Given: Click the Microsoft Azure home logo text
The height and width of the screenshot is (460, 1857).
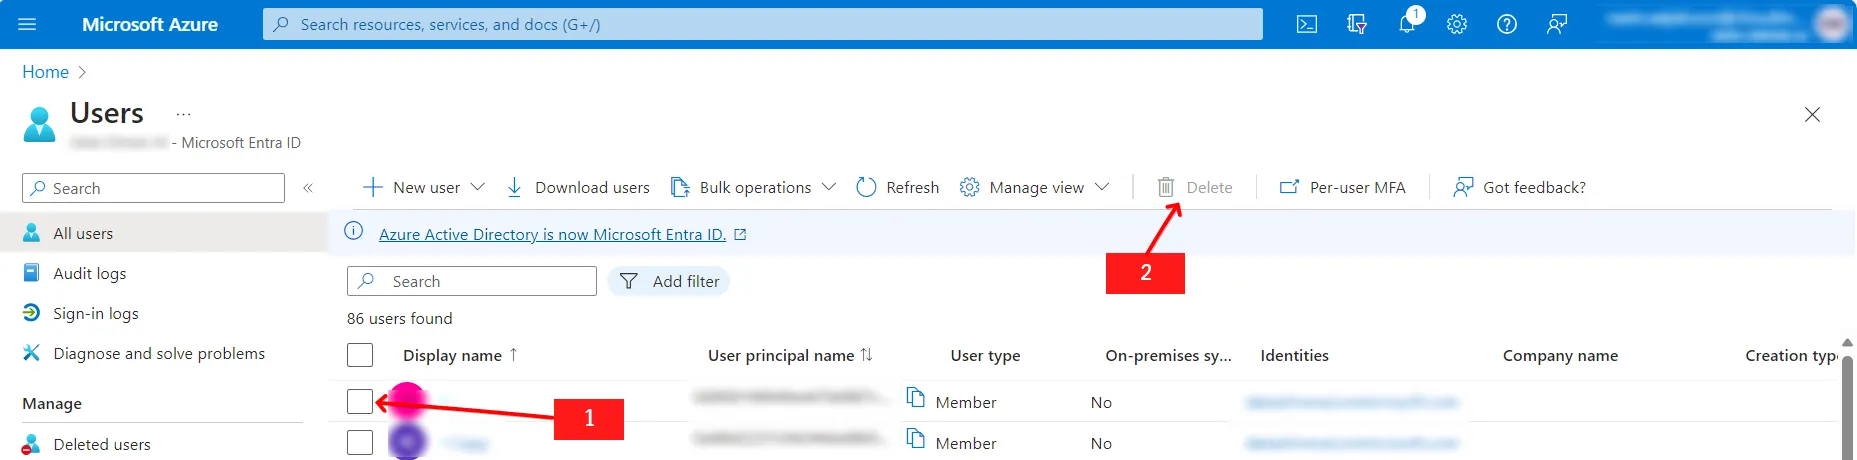Looking at the screenshot, I should (x=150, y=24).
